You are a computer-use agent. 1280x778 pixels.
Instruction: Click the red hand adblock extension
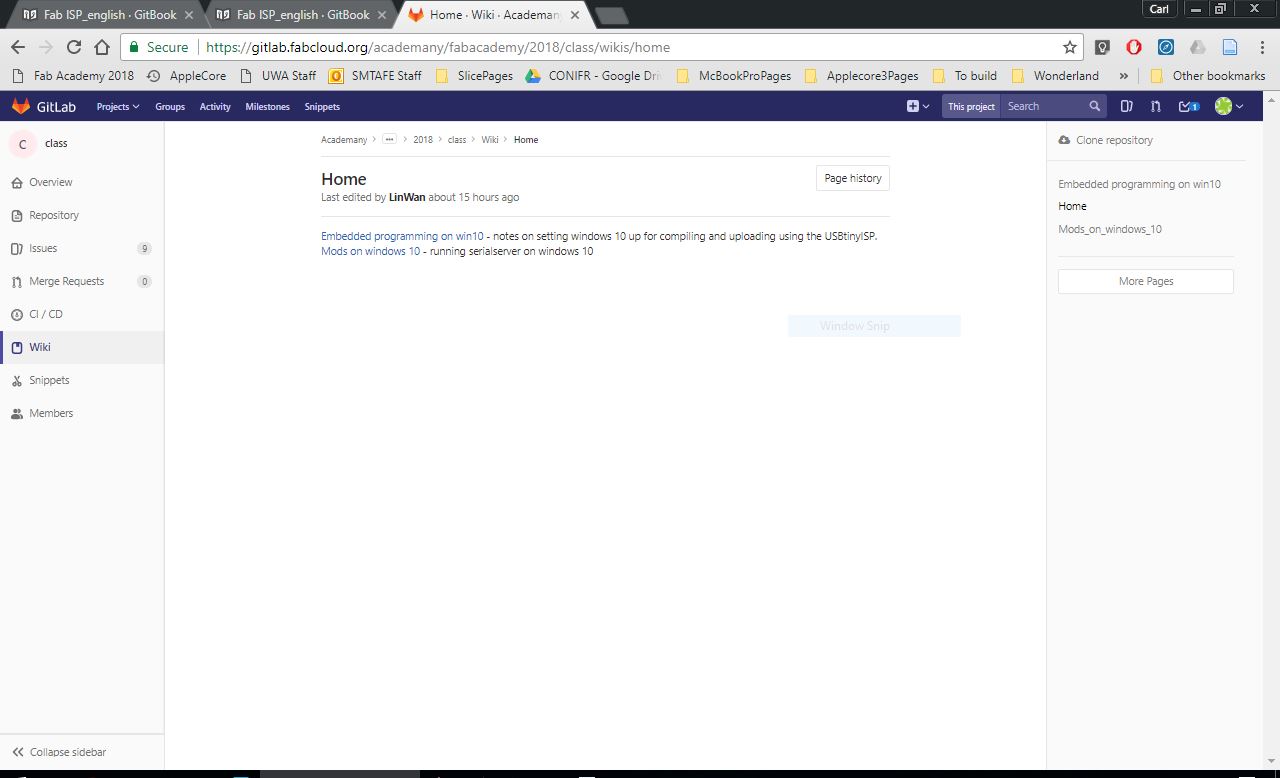1134,47
